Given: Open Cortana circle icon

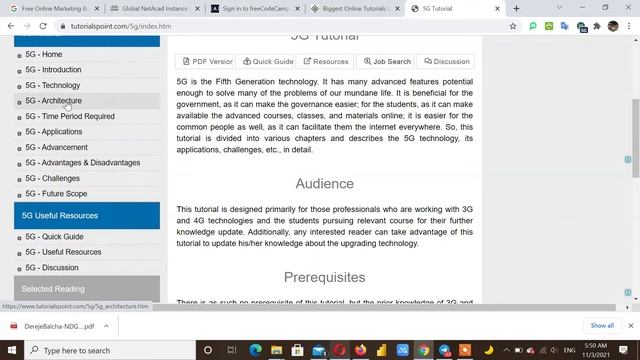Looking at the screenshot, I should click(208, 350).
